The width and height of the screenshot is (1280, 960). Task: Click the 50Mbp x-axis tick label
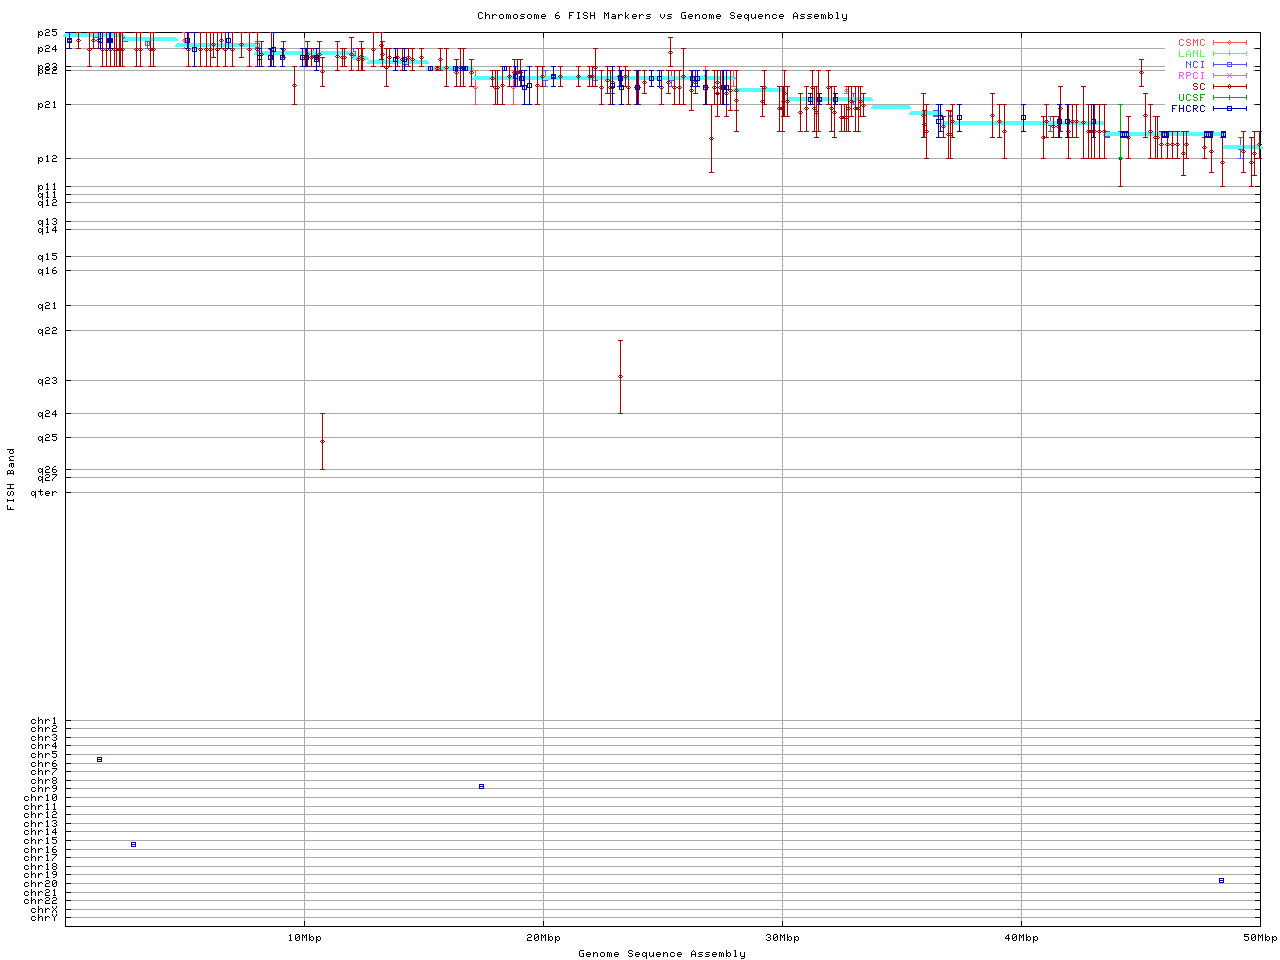1260,938
